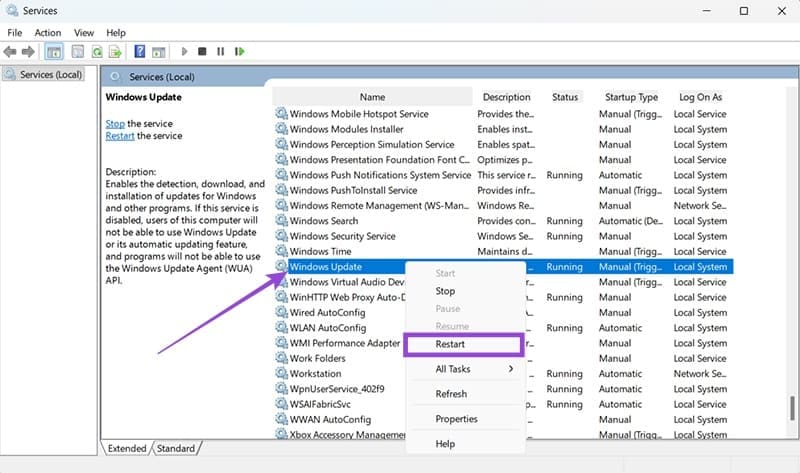Click the Stop Service square icon
Image resolution: width=800 pixels, height=473 pixels.
[202, 51]
